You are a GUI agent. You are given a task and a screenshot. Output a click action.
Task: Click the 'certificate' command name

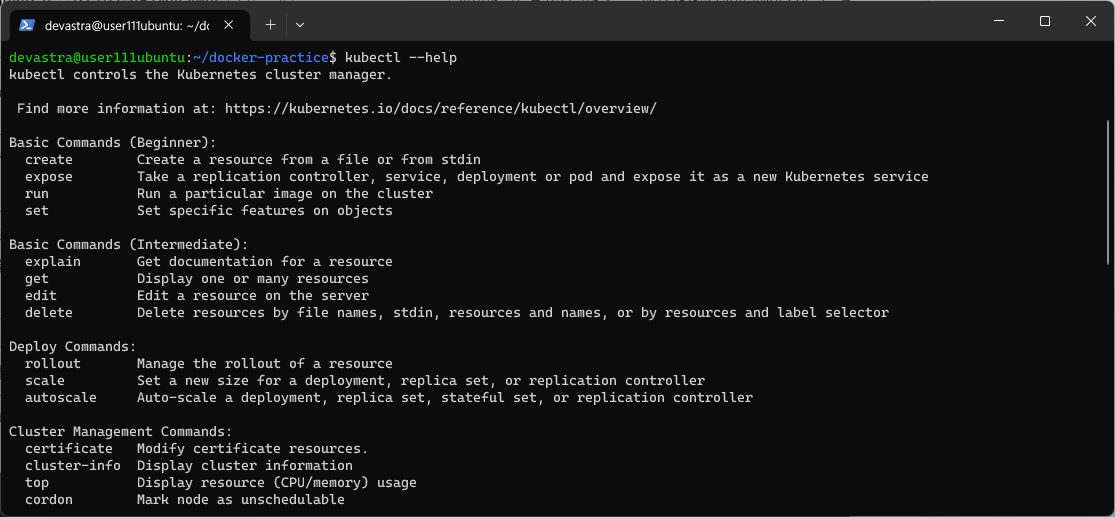coord(69,449)
